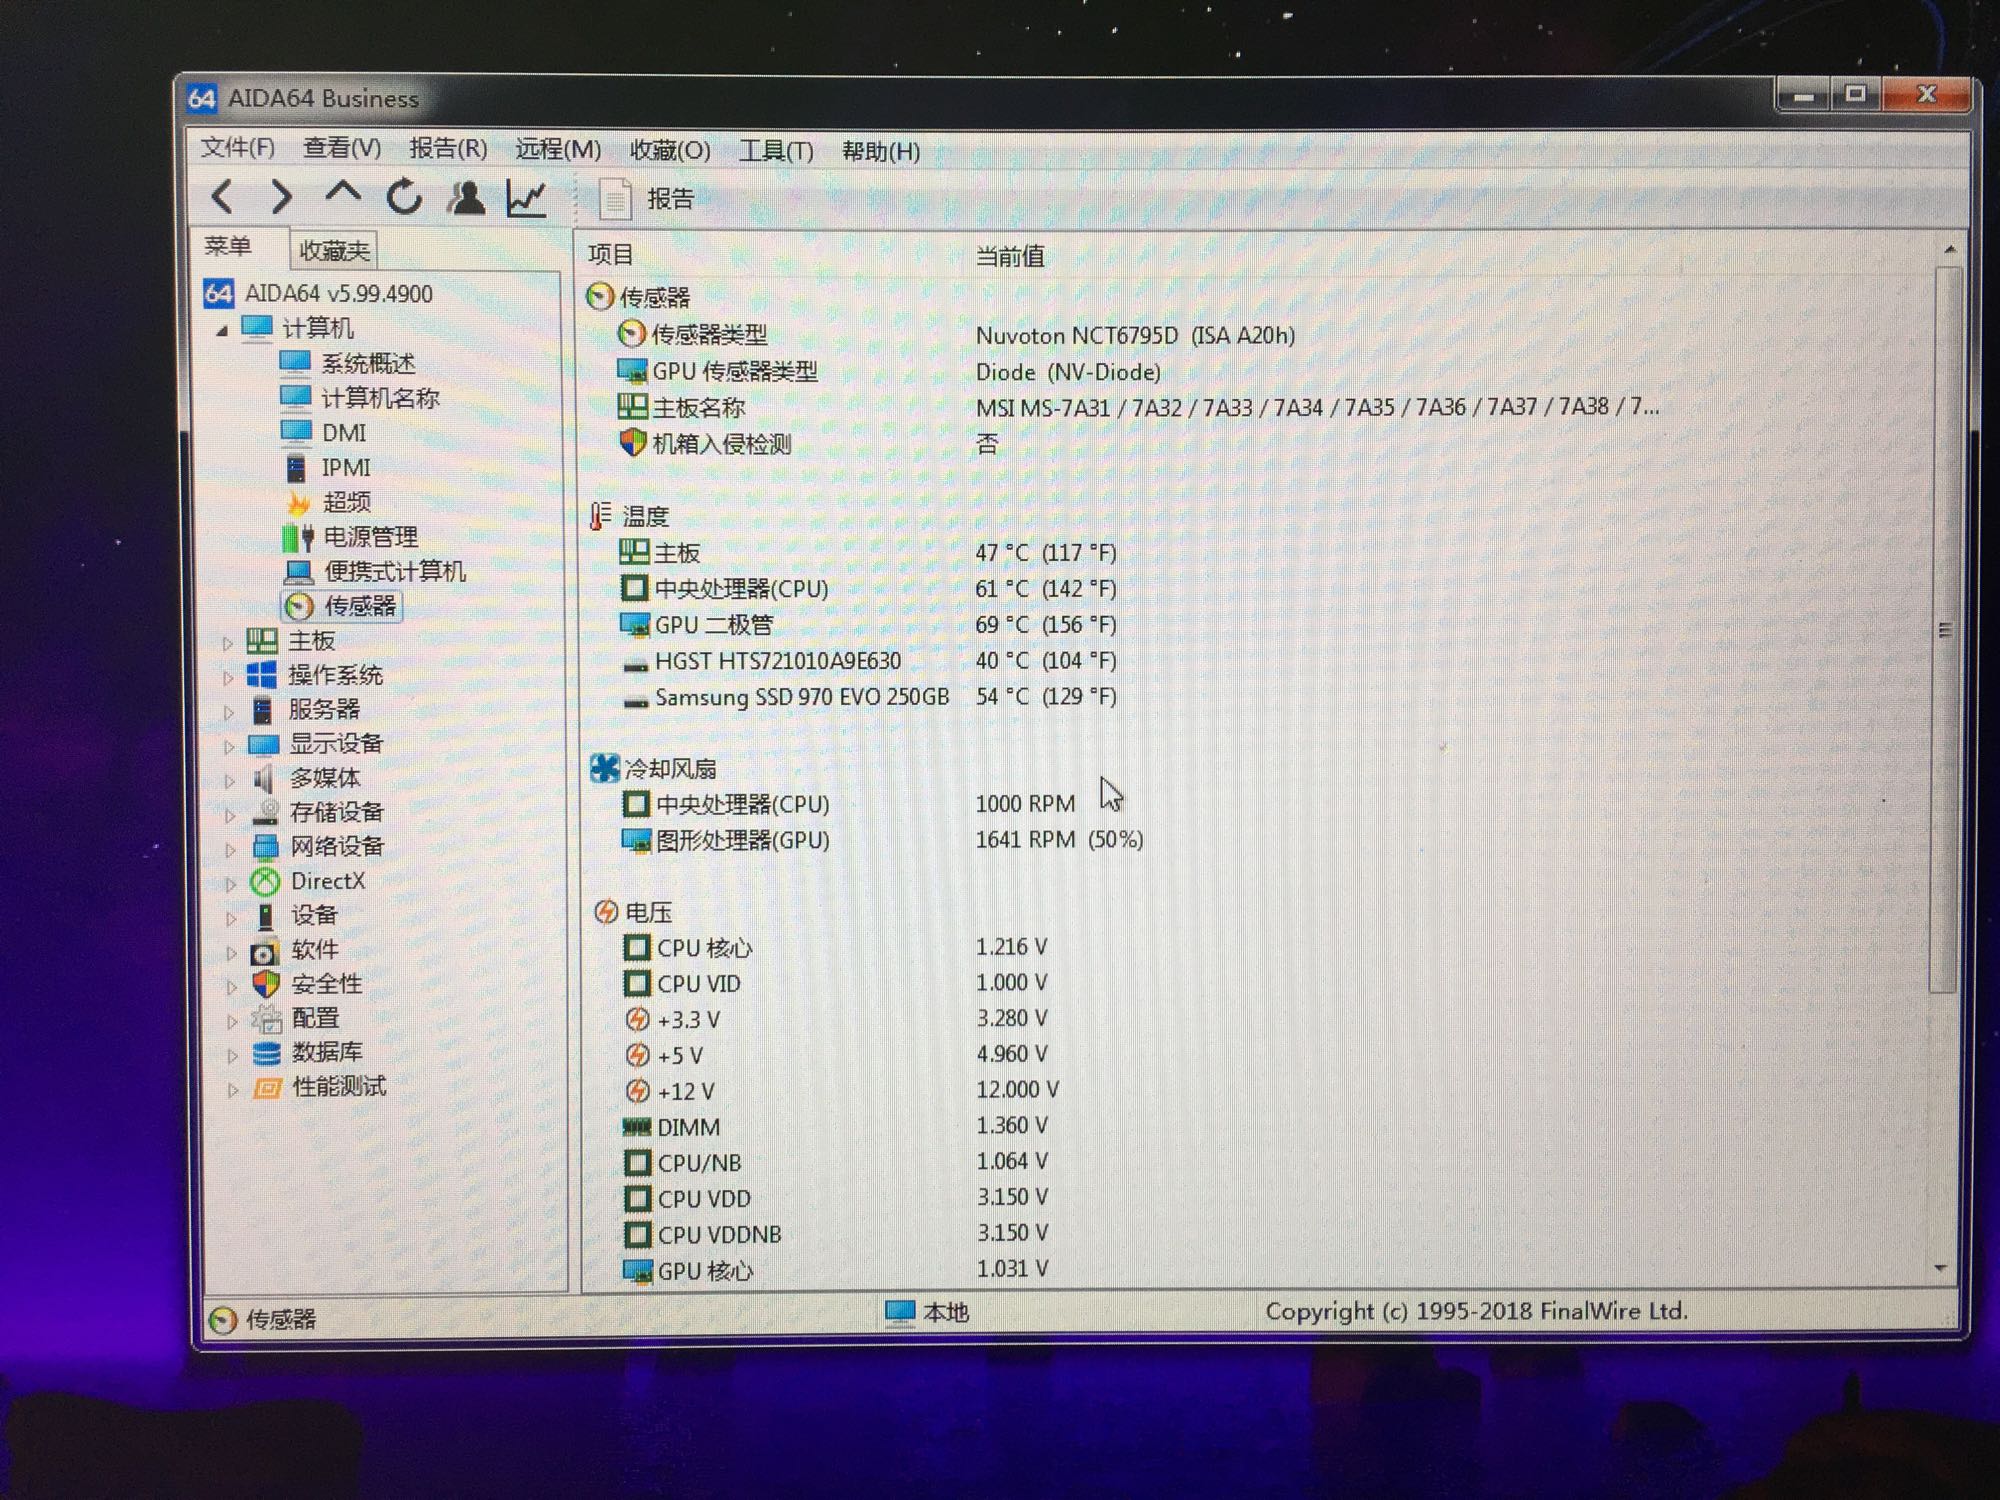Select the CPU VID voltage row
The width and height of the screenshot is (2000, 1500).
[834, 983]
